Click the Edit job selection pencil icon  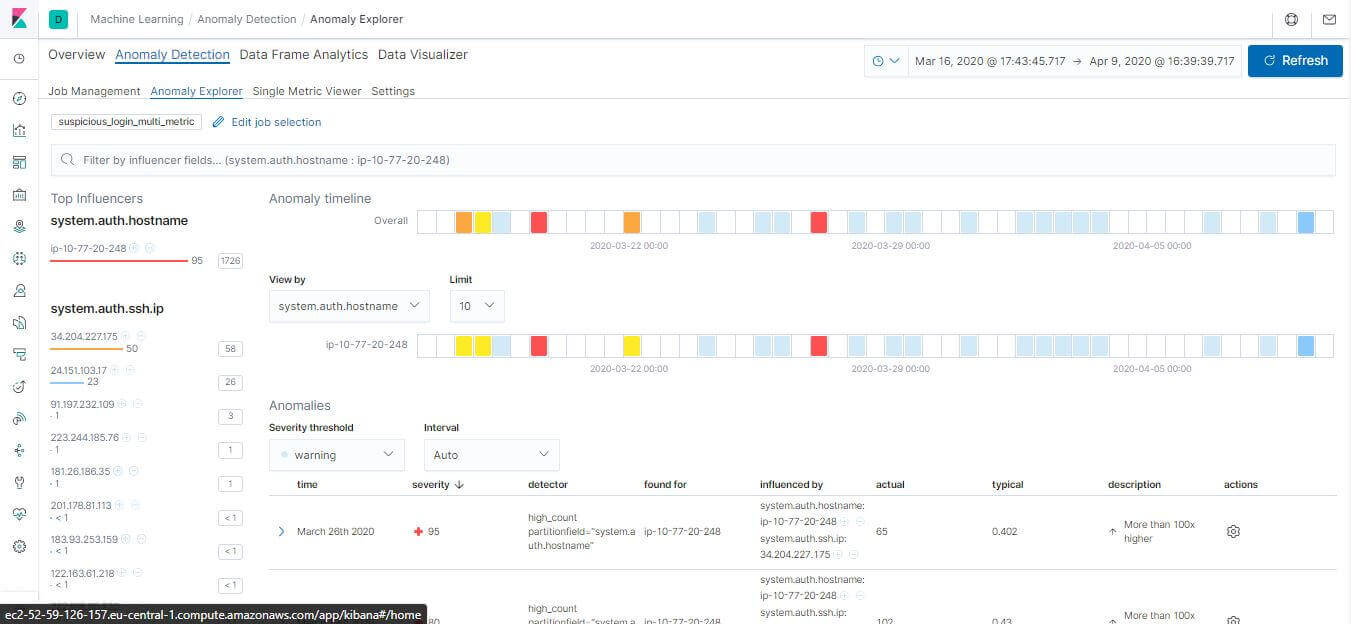click(218, 122)
